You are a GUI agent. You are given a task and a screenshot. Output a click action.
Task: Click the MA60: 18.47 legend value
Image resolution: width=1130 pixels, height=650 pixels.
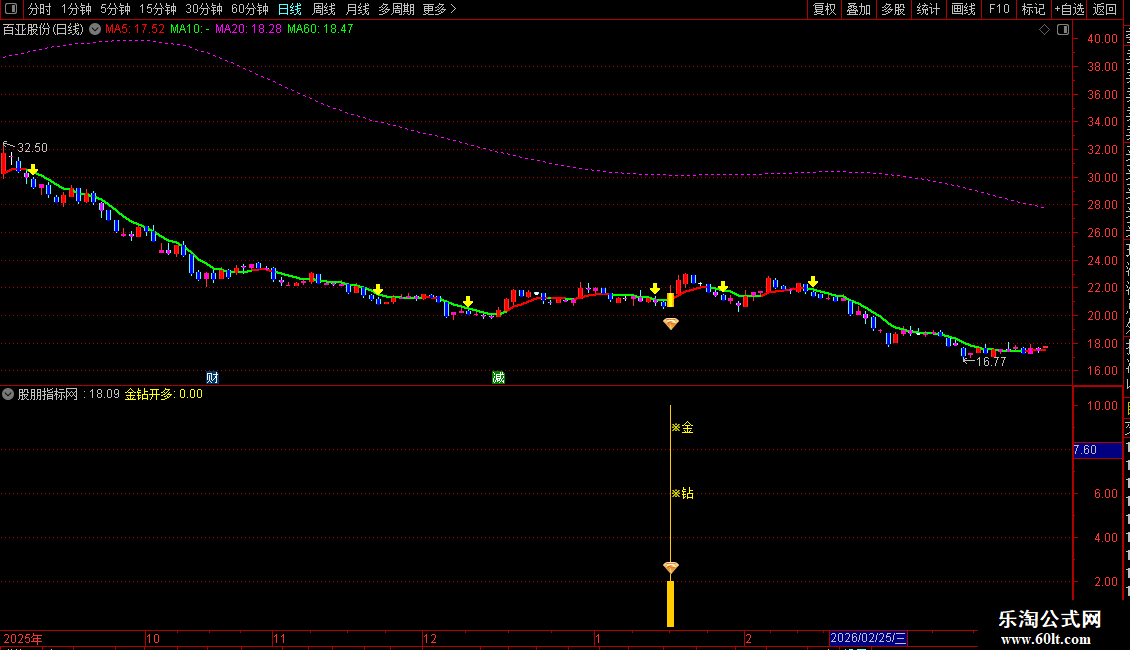point(320,30)
